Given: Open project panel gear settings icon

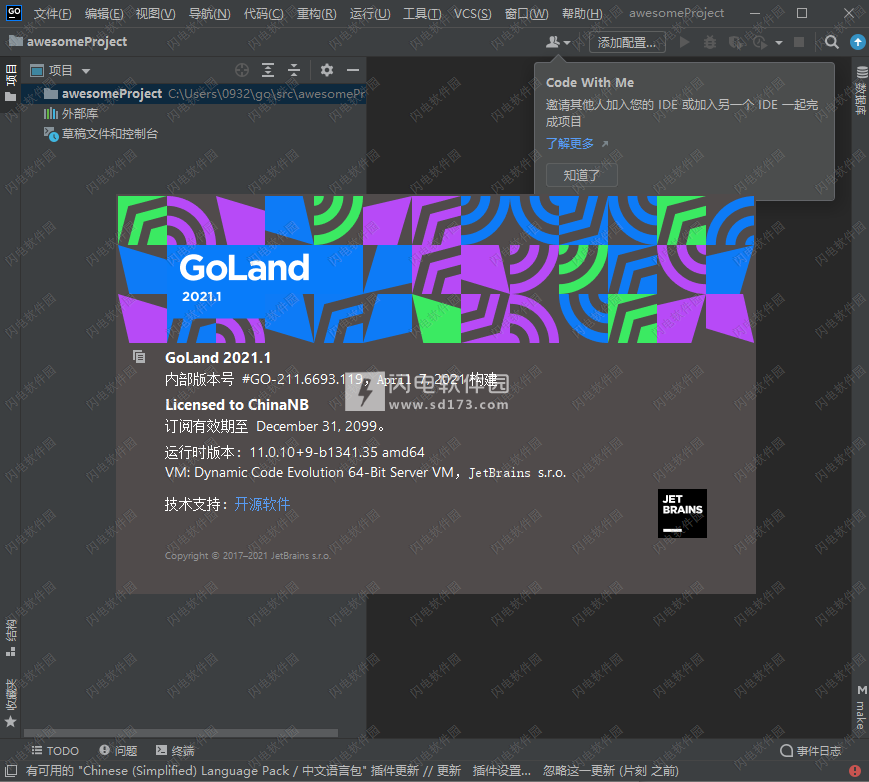Looking at the screenshot, I should point(327,70).
